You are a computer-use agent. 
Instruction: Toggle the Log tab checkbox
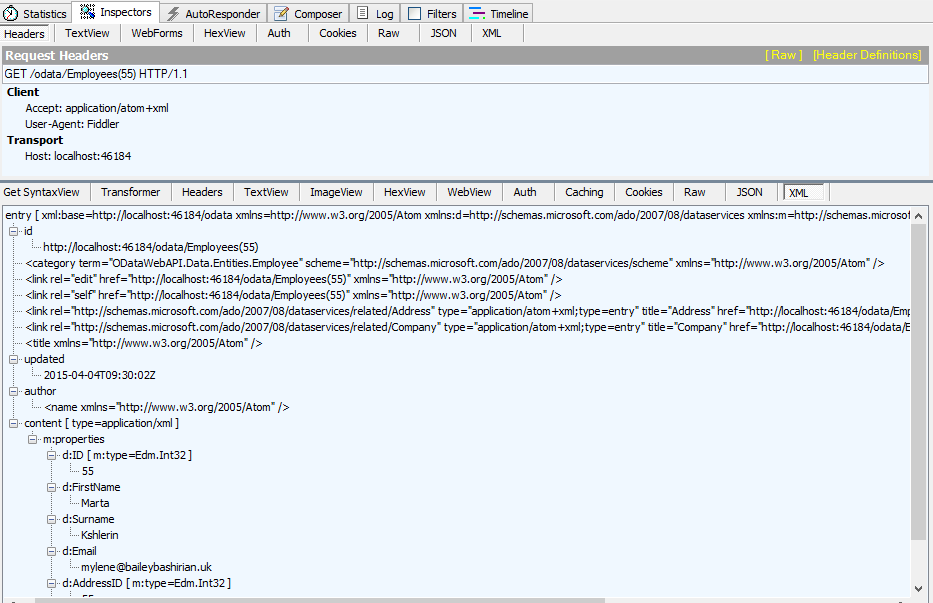(363, 14)
